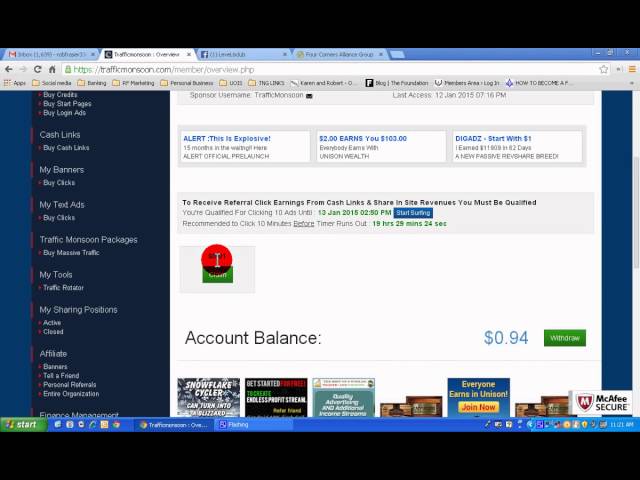The width and height of the screenshot is (640, 480).
Task: Click the Start Surfing button
Action: (413, 213)
